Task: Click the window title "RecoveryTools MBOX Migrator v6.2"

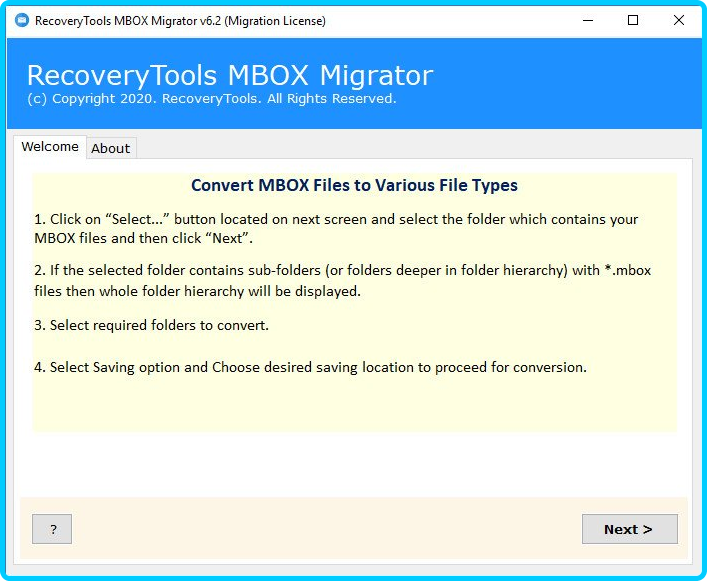Action: pyautogui.click(x=128, y=21)
